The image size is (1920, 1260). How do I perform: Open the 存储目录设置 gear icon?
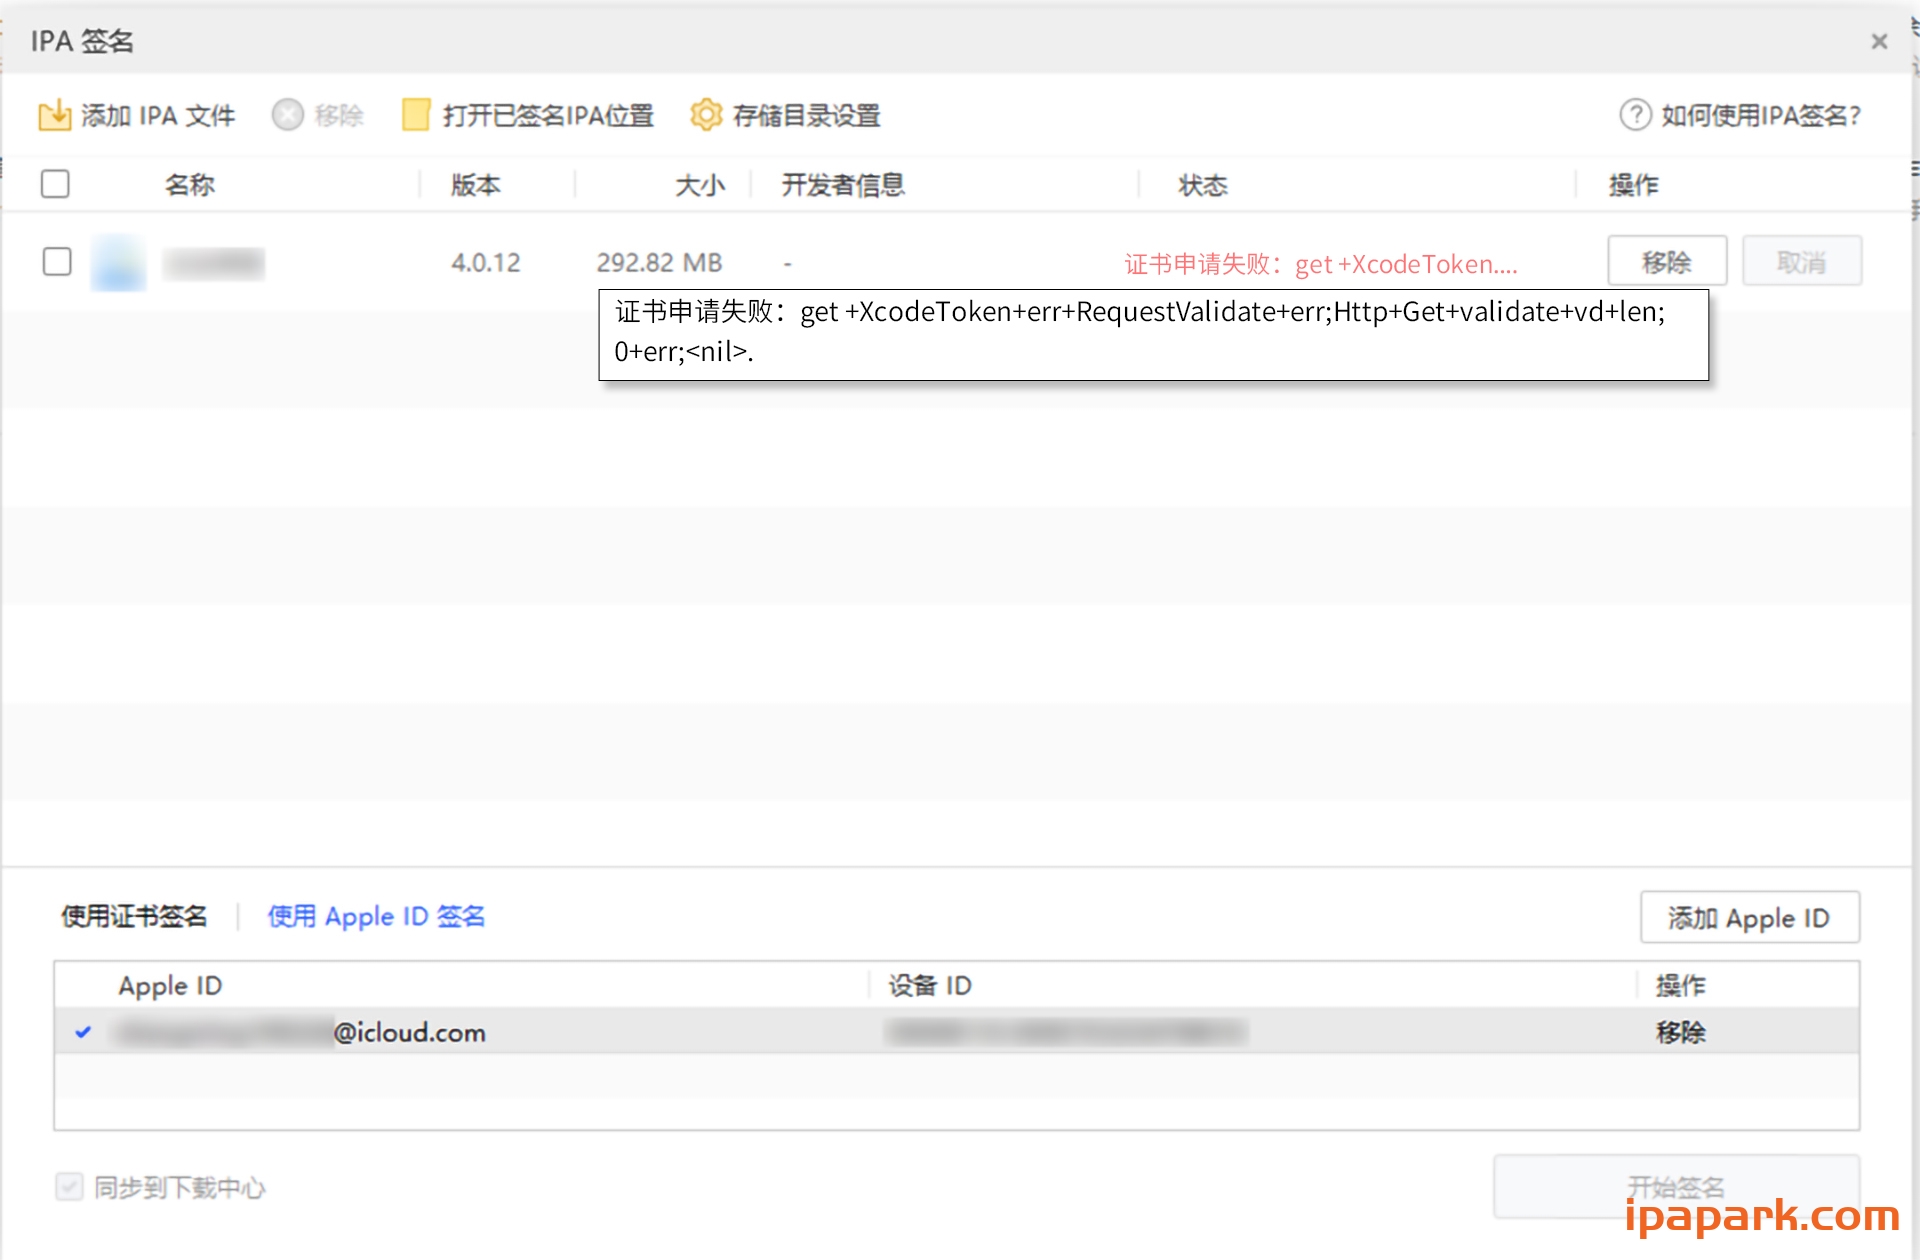click(x=707, y=115)
